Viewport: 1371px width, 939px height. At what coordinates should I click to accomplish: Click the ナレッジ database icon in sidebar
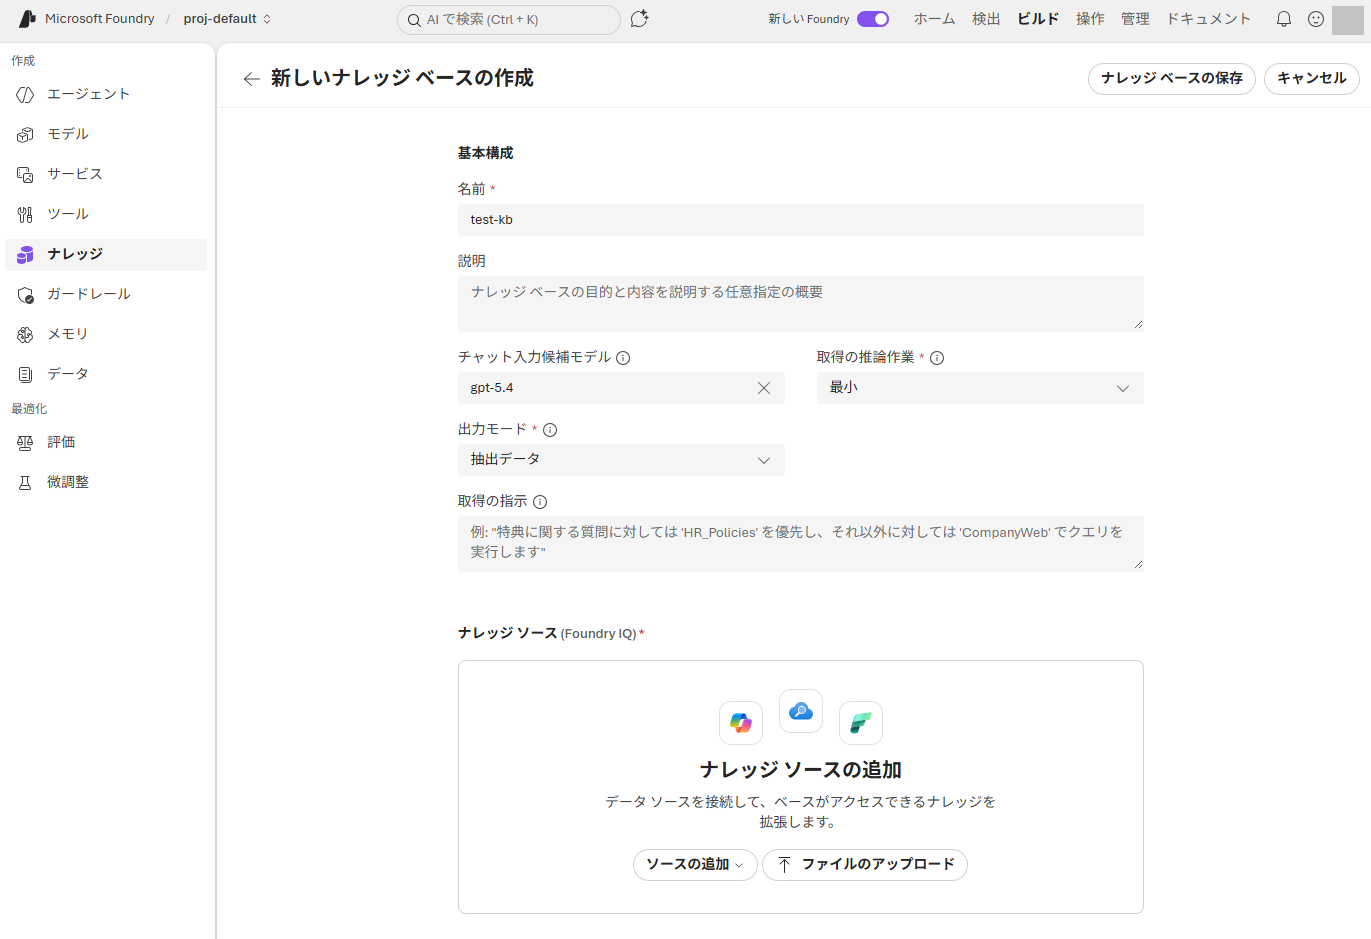(25, 254)
